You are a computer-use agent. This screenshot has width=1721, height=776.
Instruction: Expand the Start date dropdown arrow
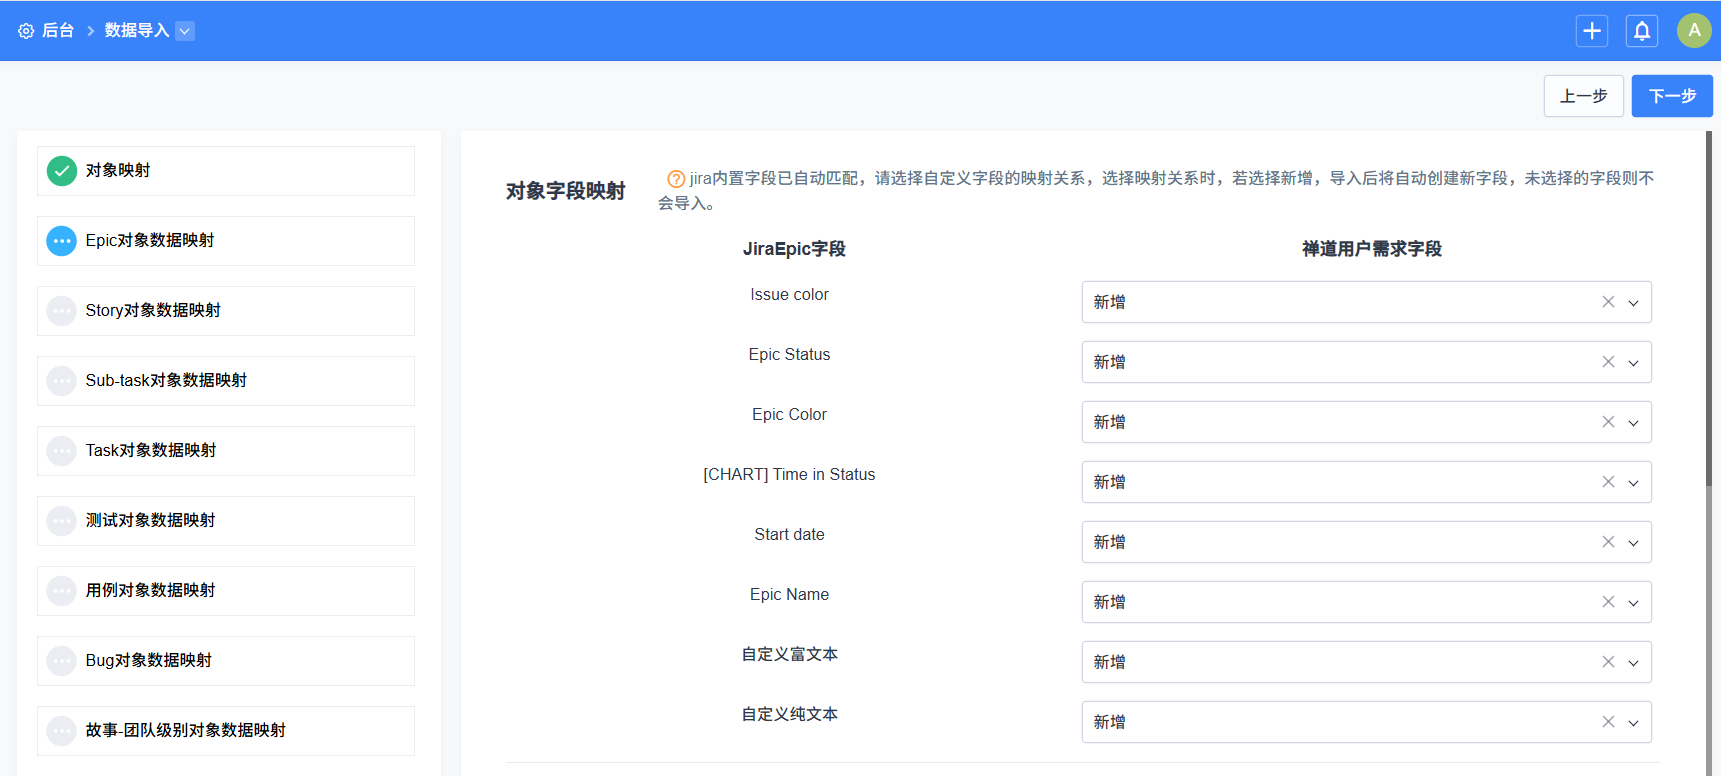point(1633,543)
